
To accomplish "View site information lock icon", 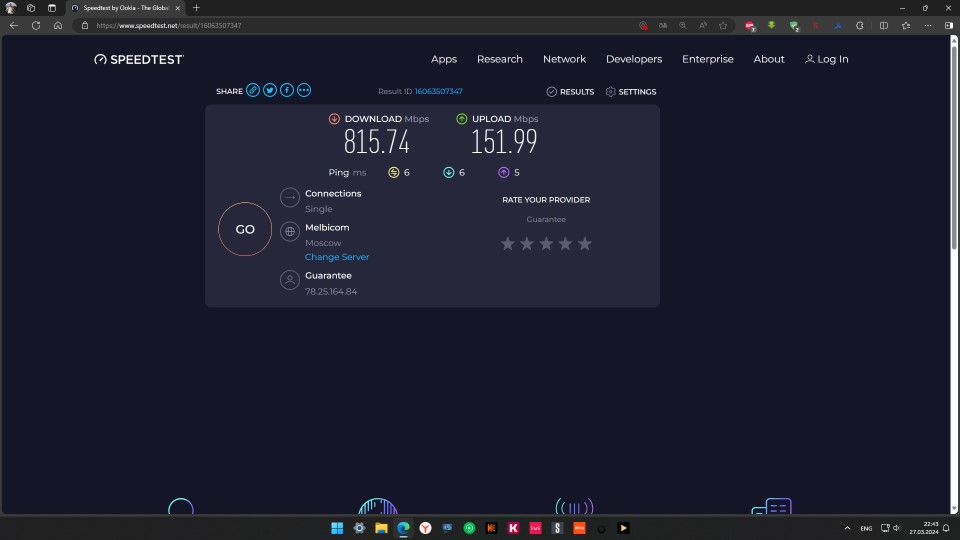I will tap(85, 26).
